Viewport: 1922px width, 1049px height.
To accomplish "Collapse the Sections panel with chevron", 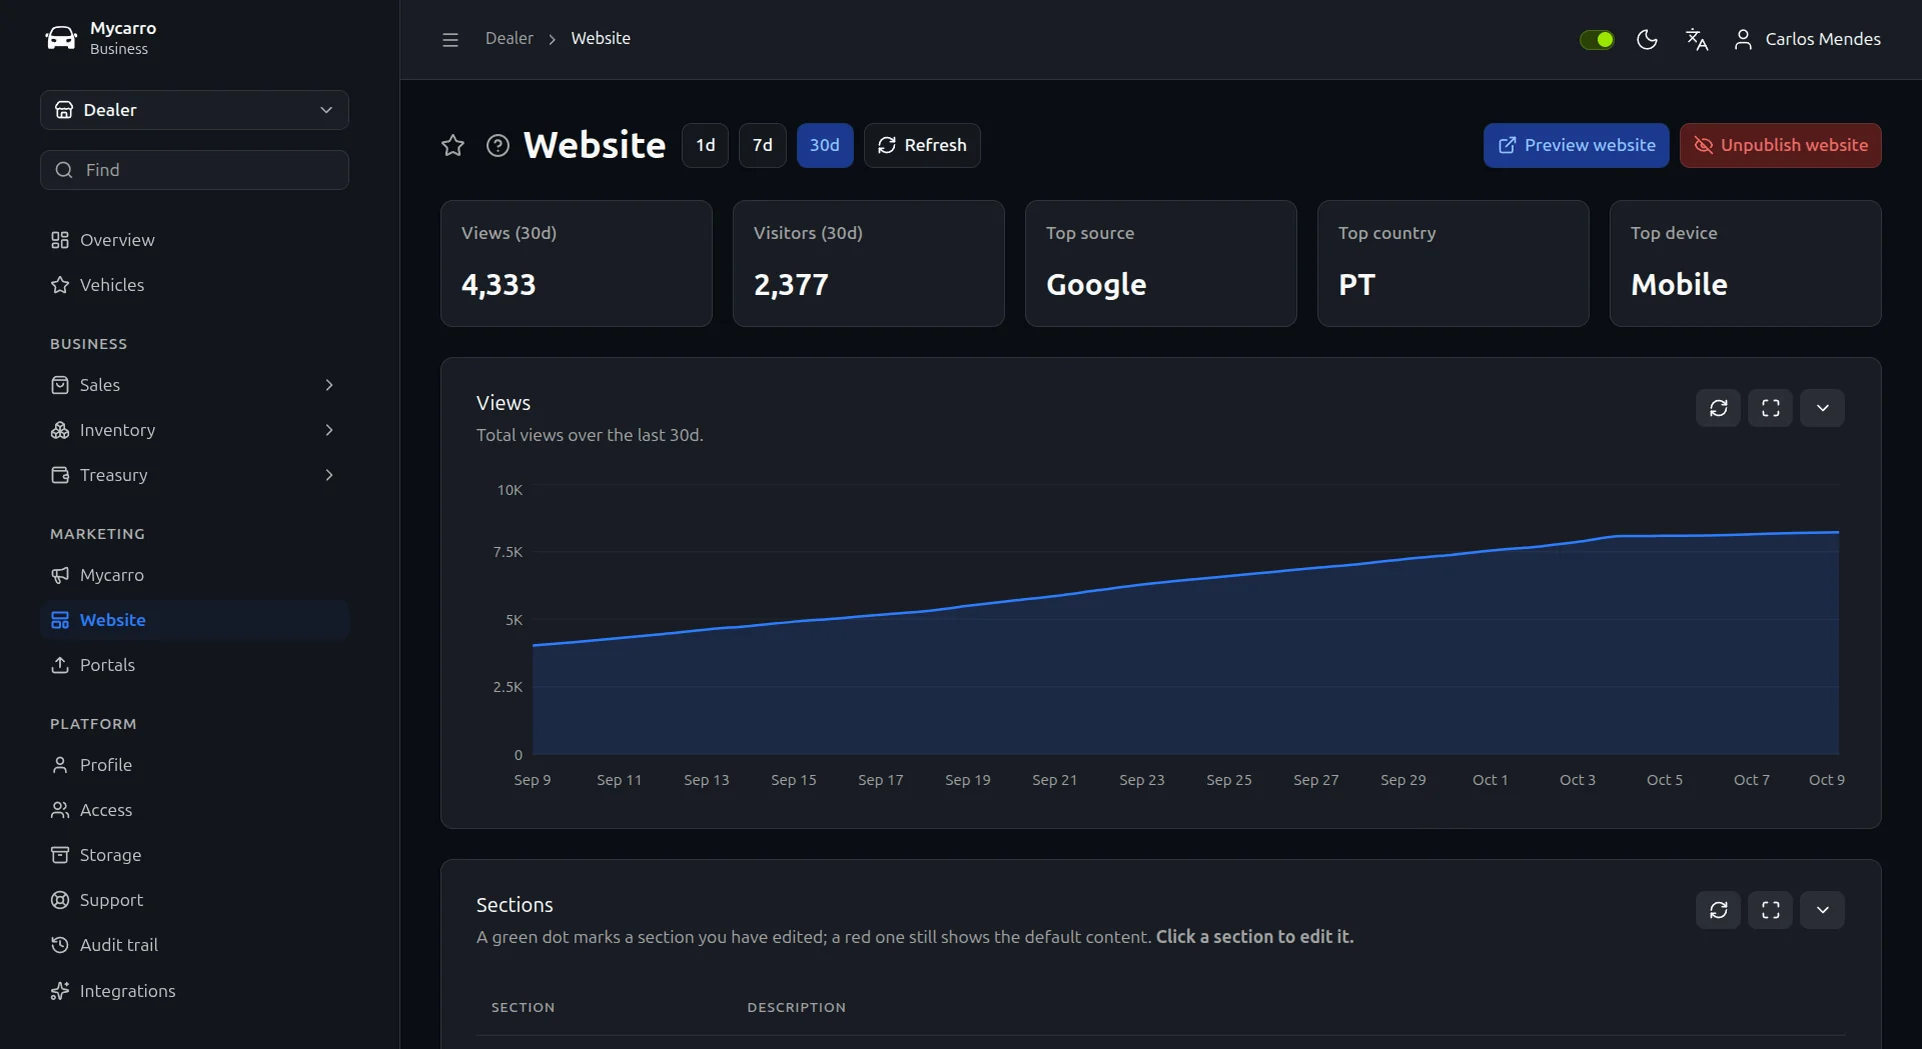I will point(1823,910).
